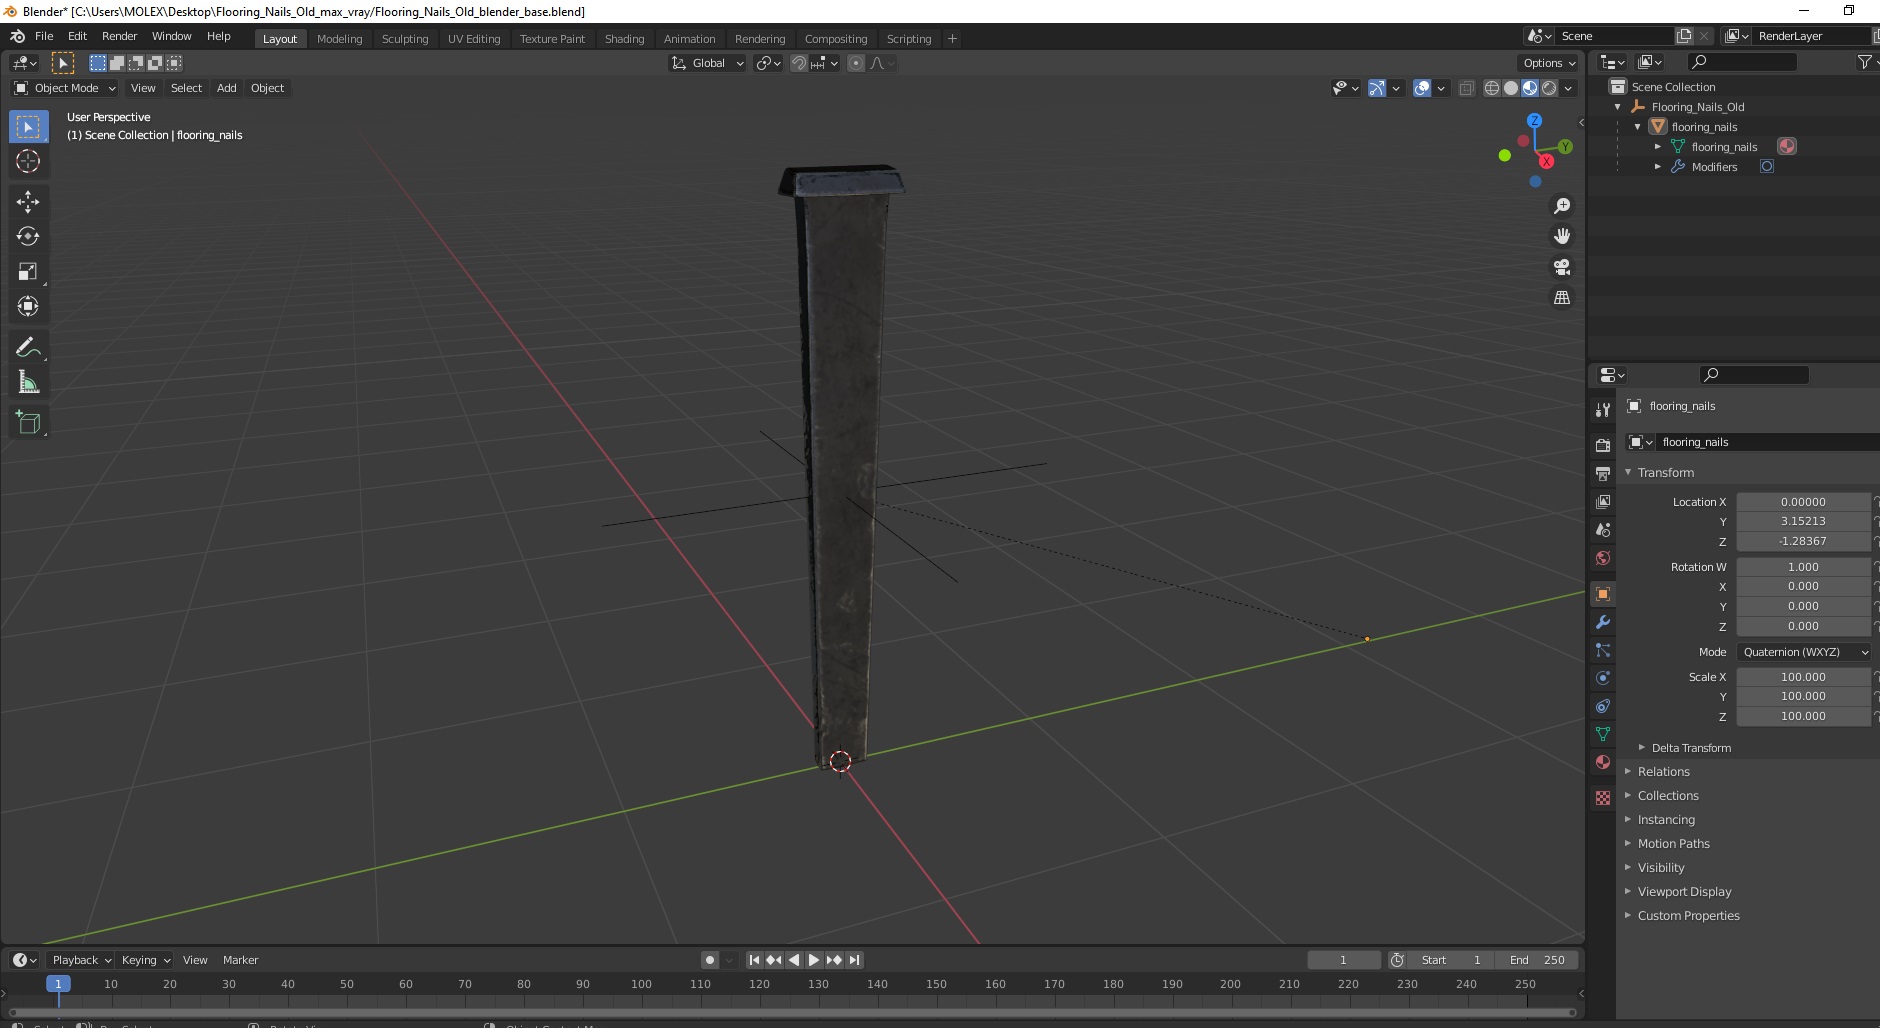Select the Transform tool

[28, 307]
